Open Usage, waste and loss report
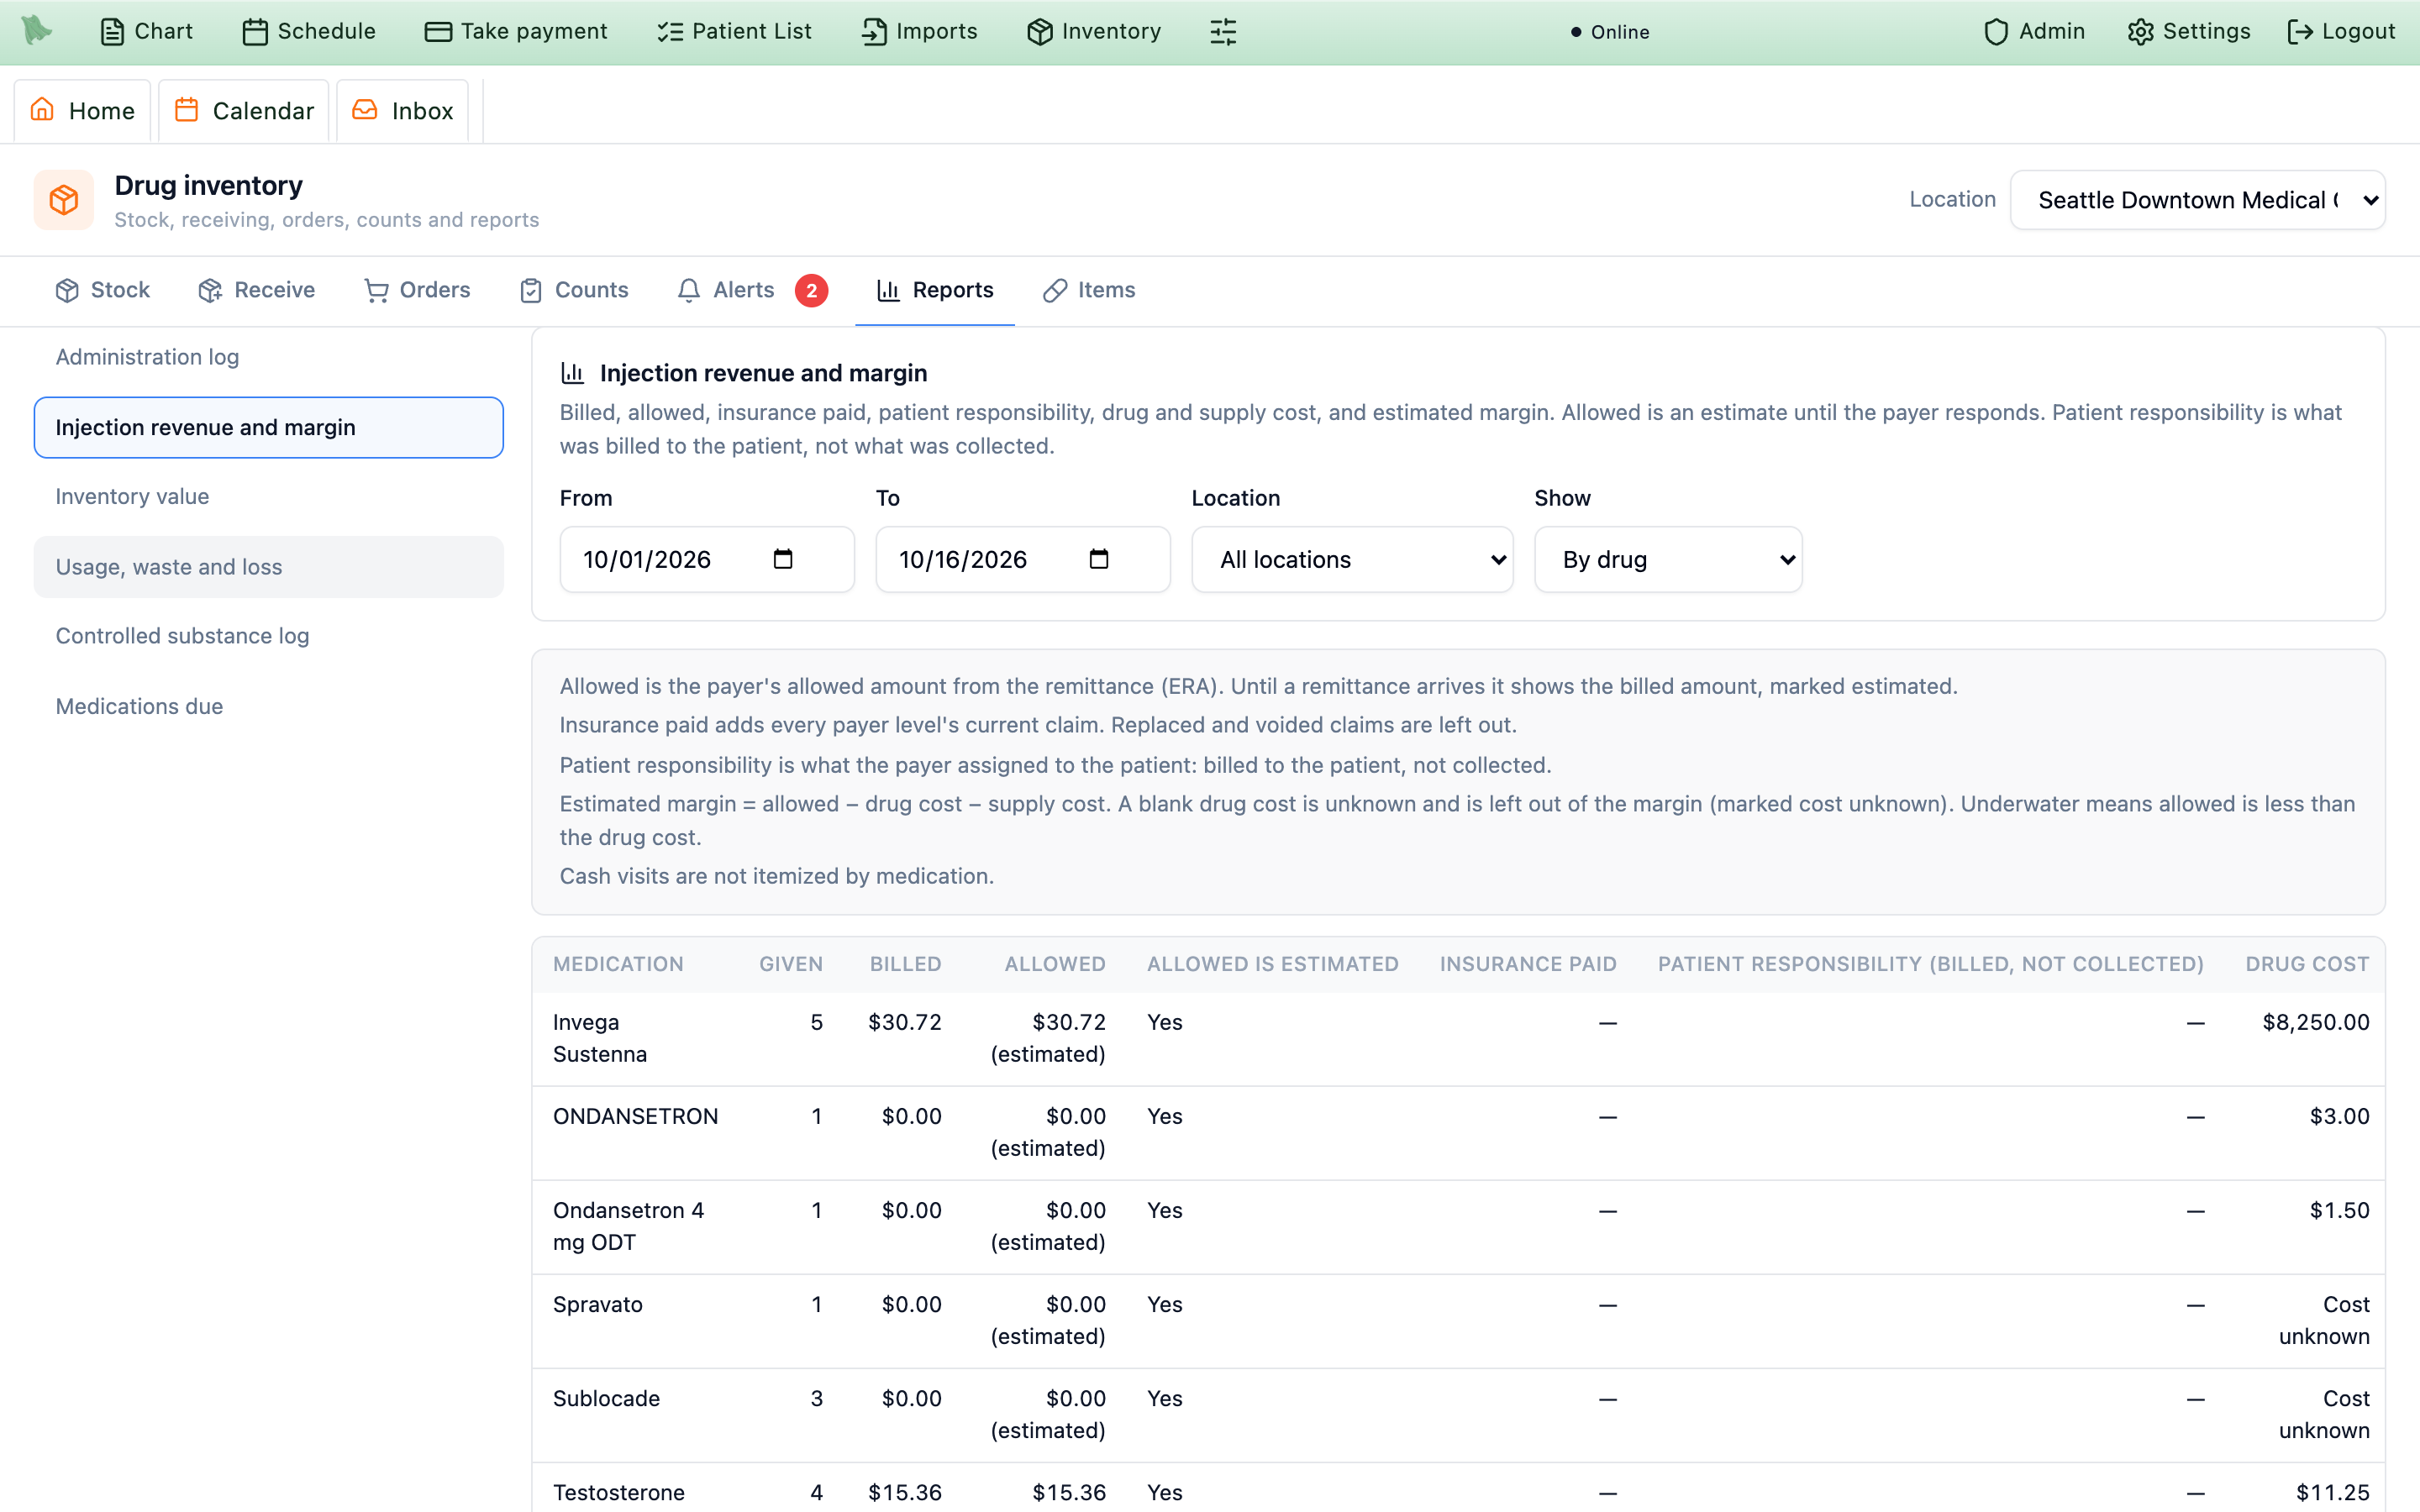The height and width of the screenshot is (1512, 2420). point(268,567)
